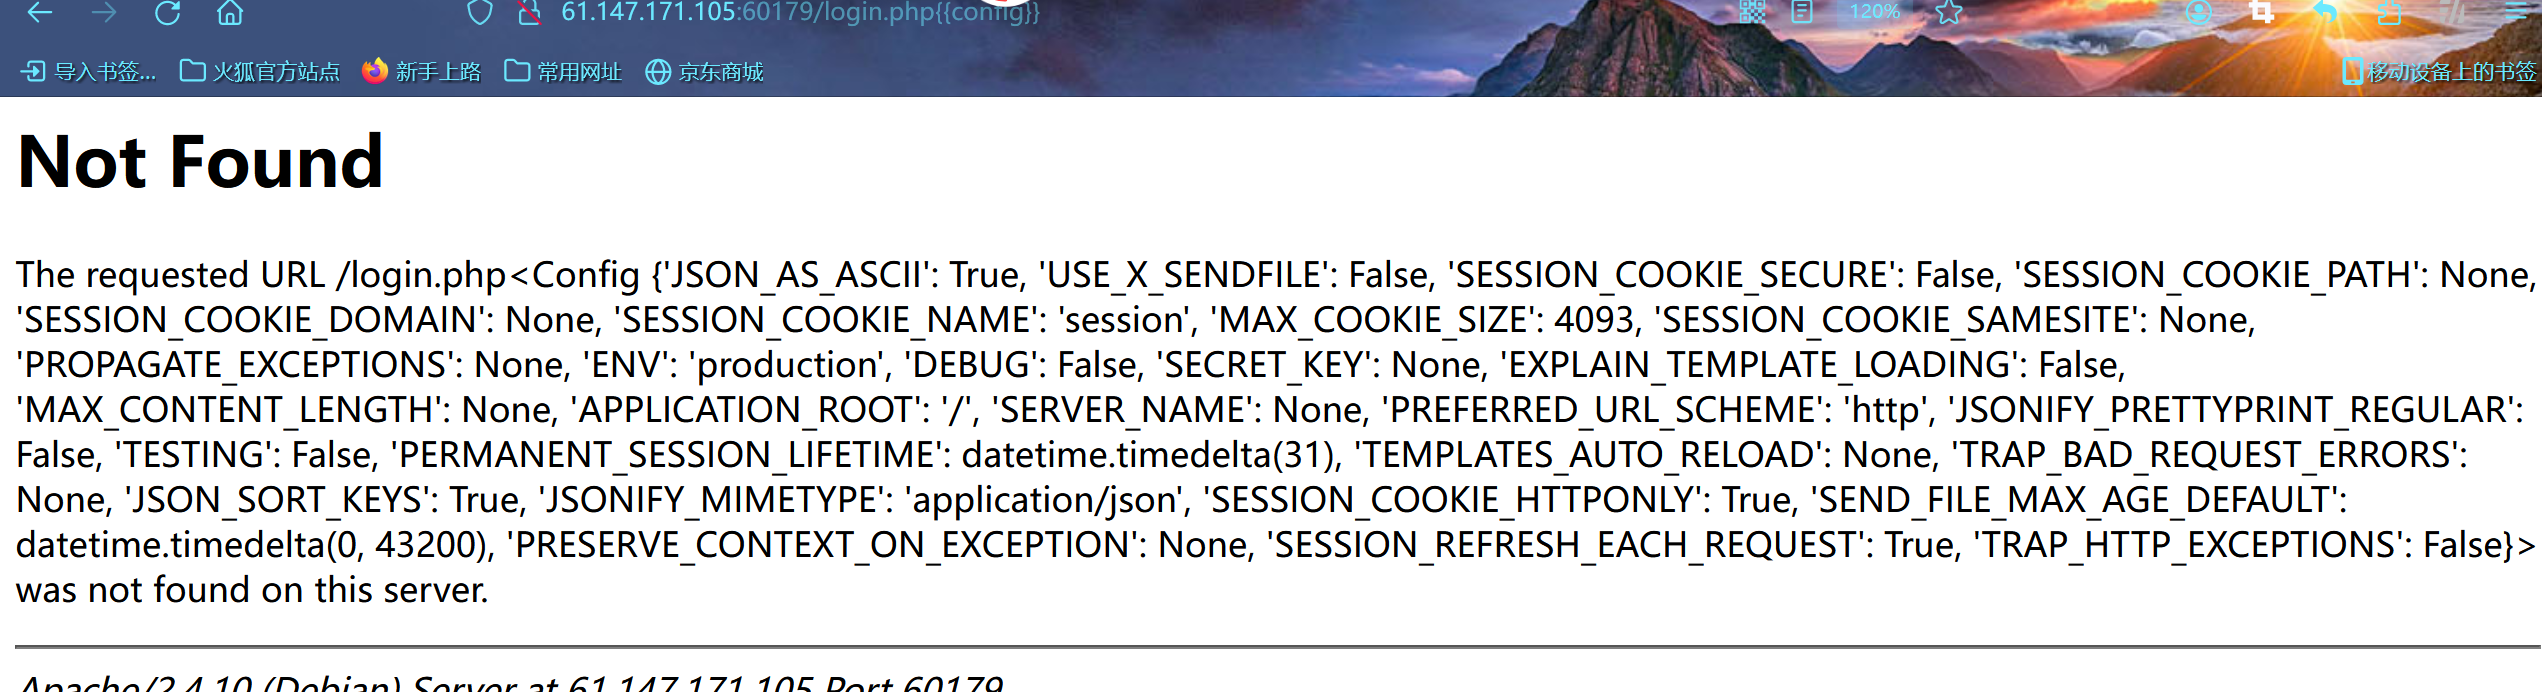Open the 火狐官方站点 bookmarks folder
The width and height of the screenshot is (2542, 692).
(x=260, y=72)
